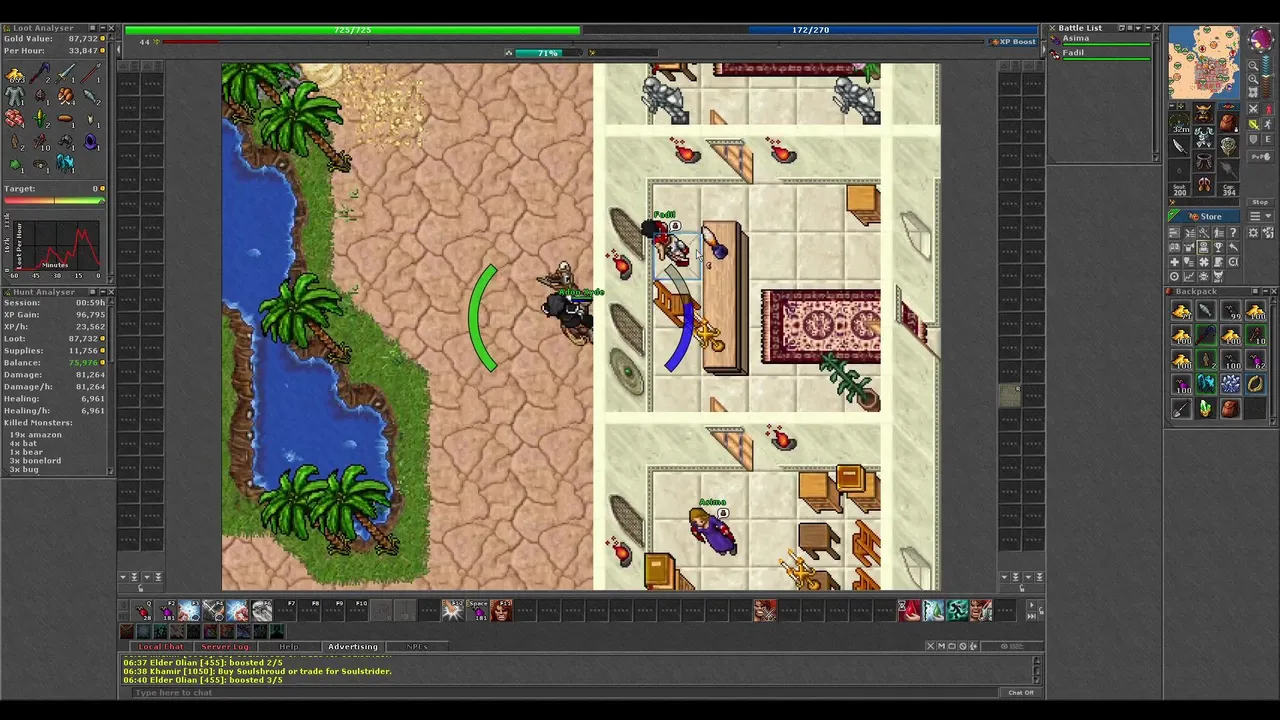
Task: Click the green health bar
Action: coord(352,30)
